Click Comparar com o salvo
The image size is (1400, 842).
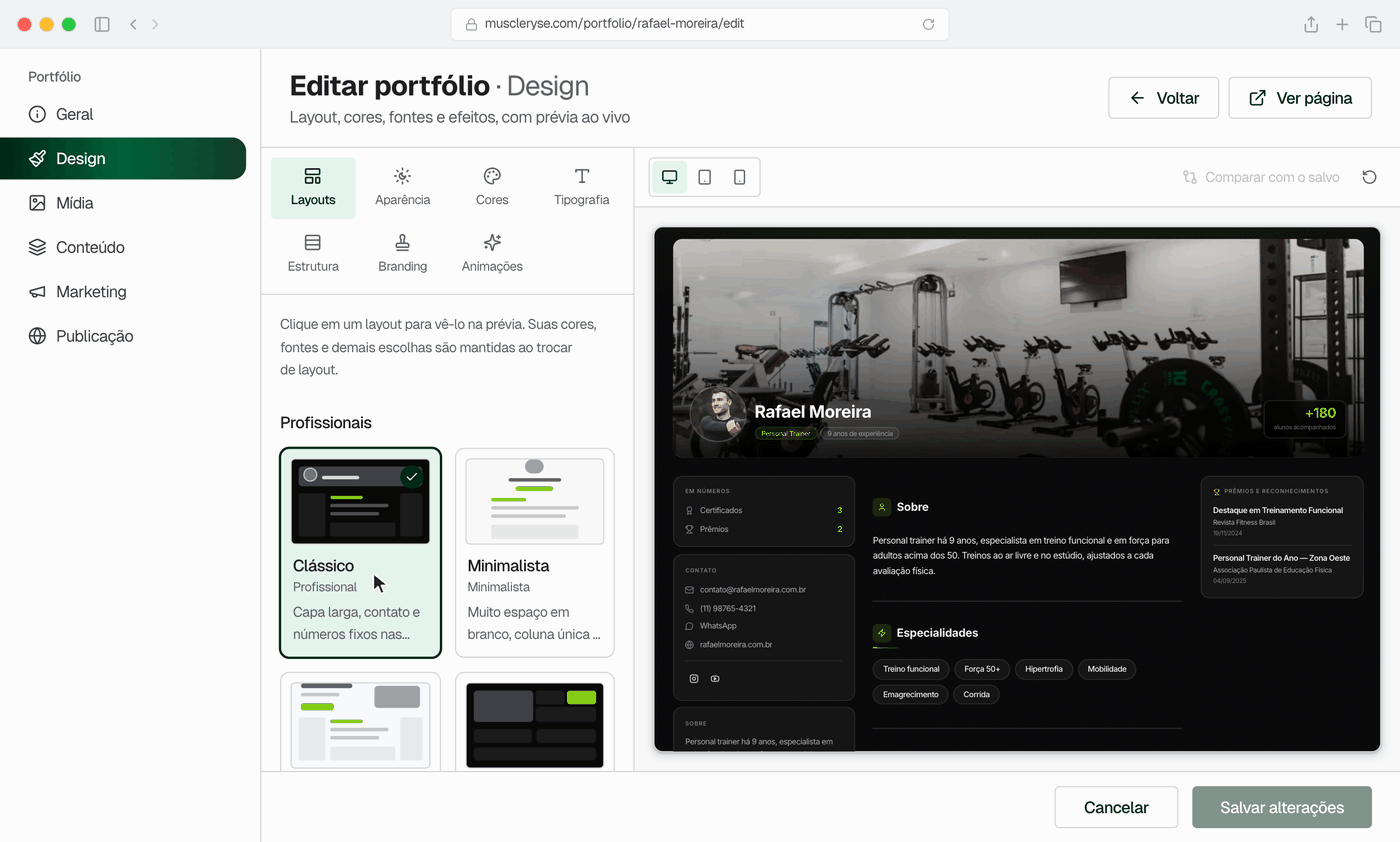click(x=1260, y=177)
